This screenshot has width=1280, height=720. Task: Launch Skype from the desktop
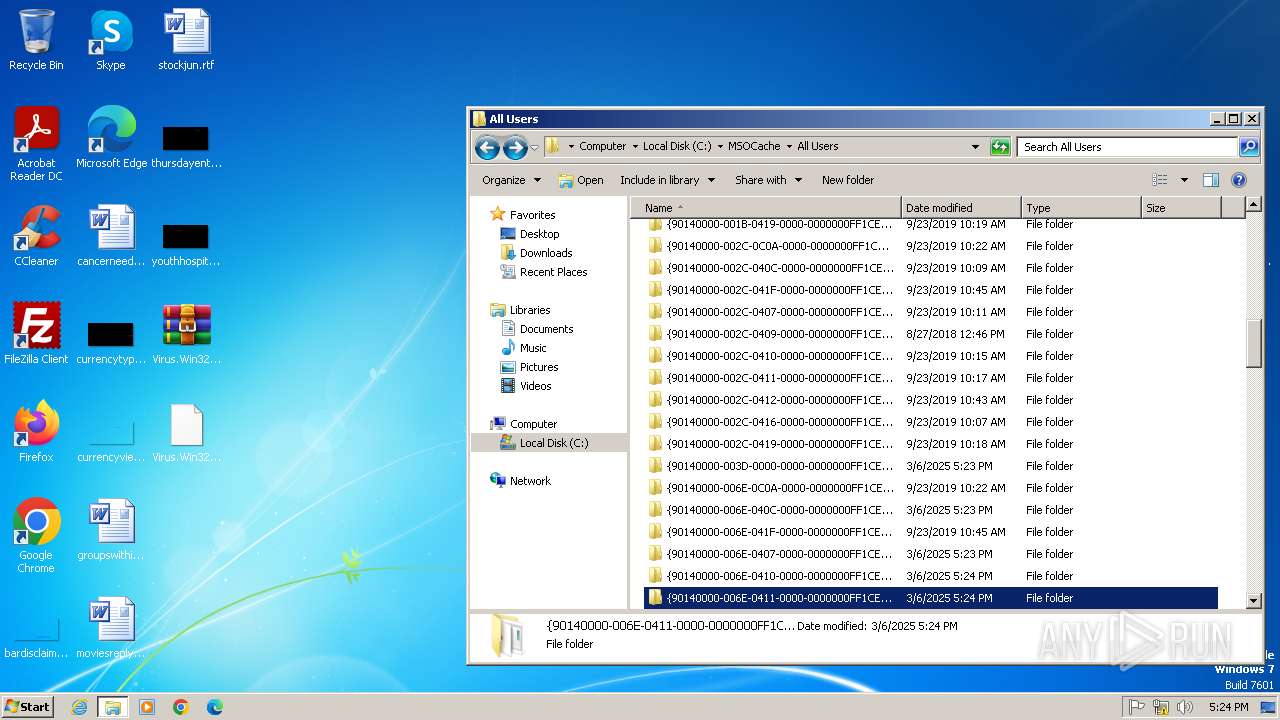coord(110,40)
